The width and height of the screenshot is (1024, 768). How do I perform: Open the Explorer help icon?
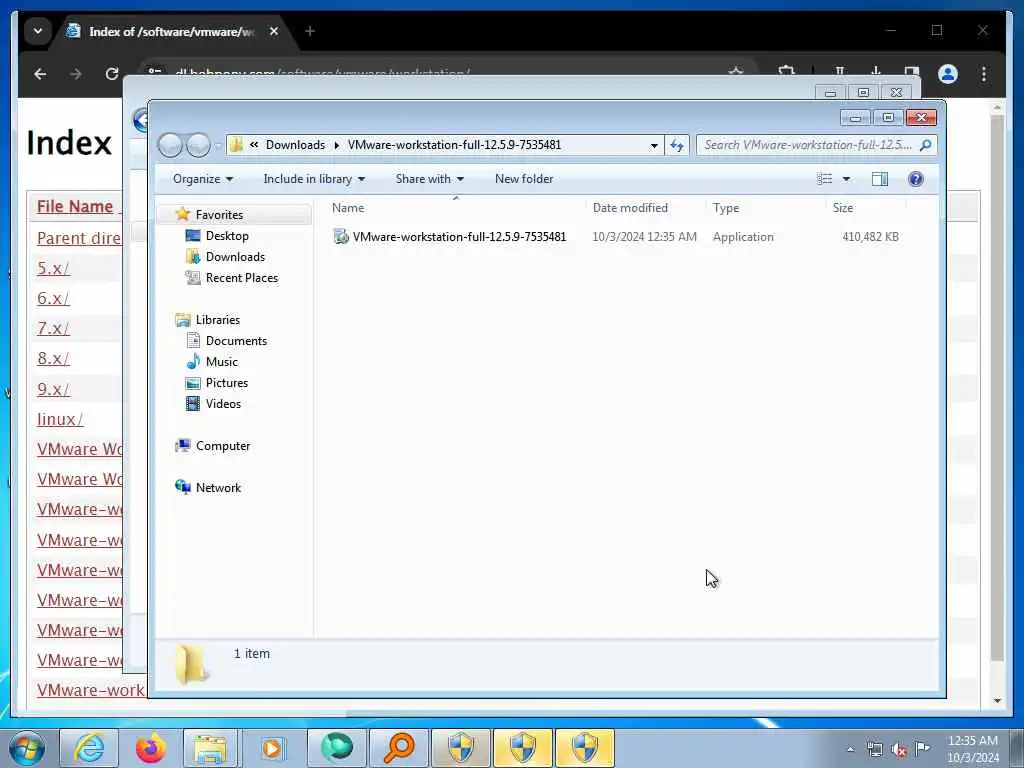[x=916, y=179]
